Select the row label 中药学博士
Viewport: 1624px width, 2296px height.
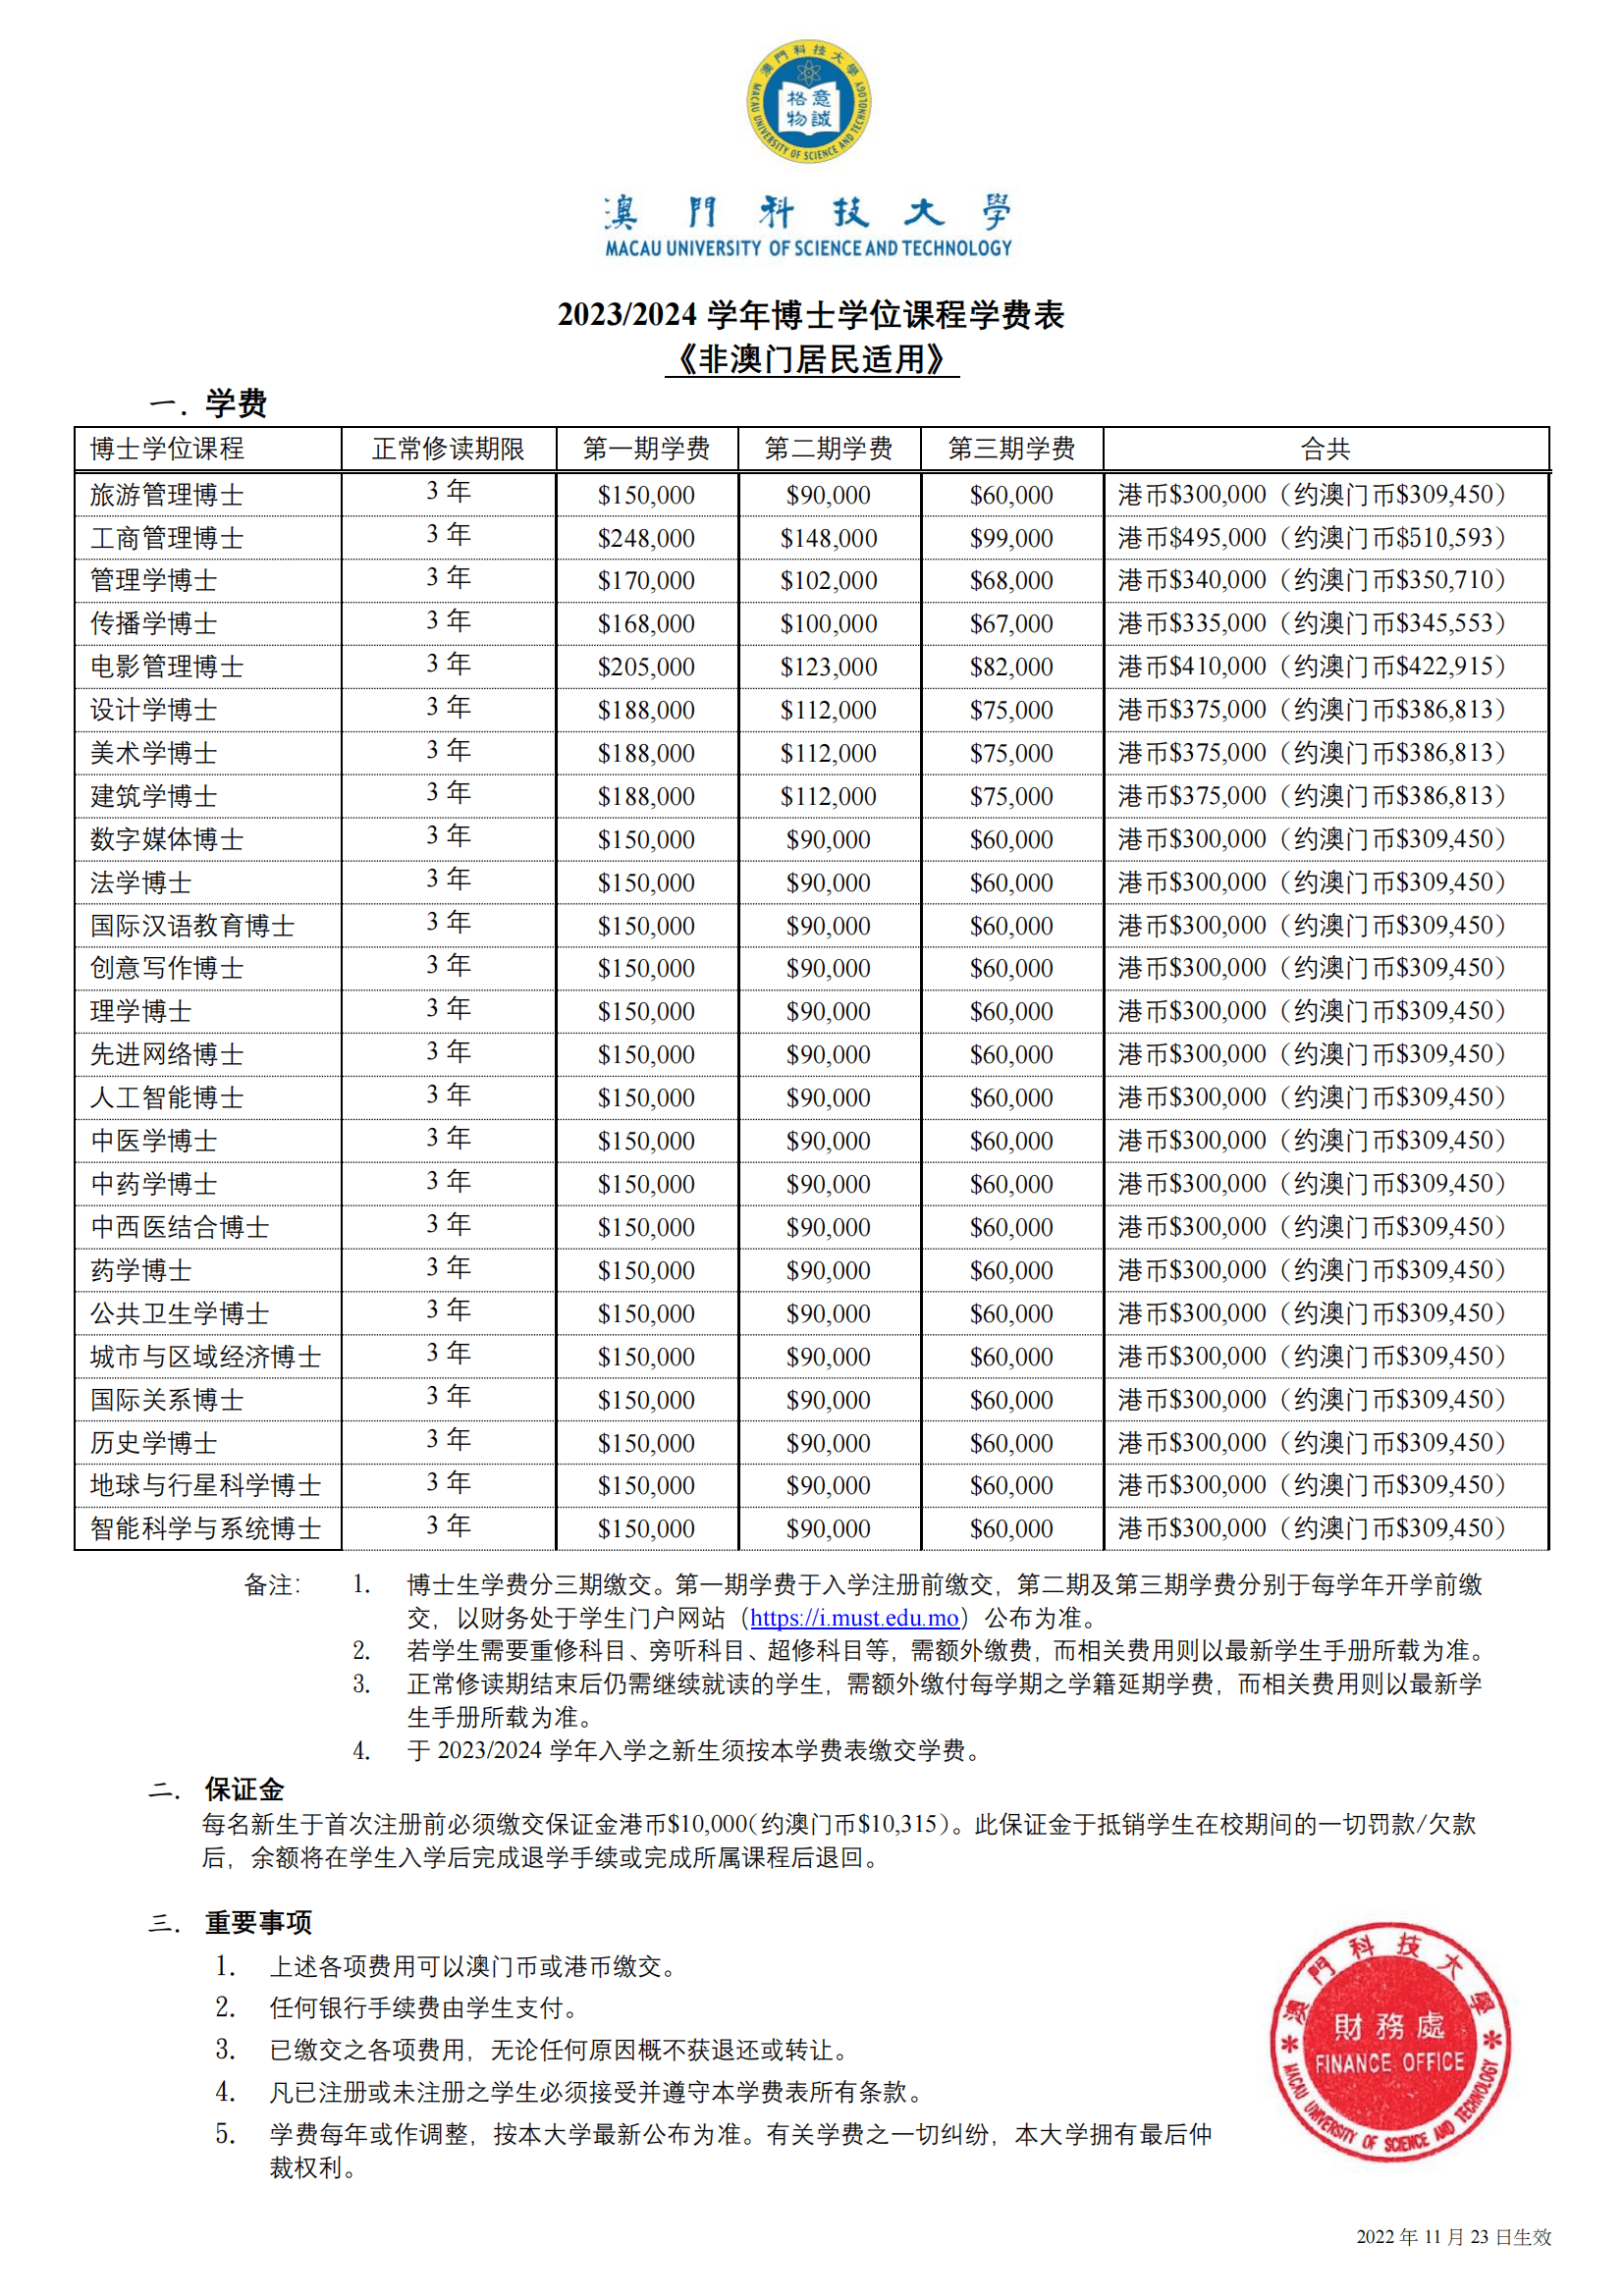pyautogui.click(x=154, y=1184)
